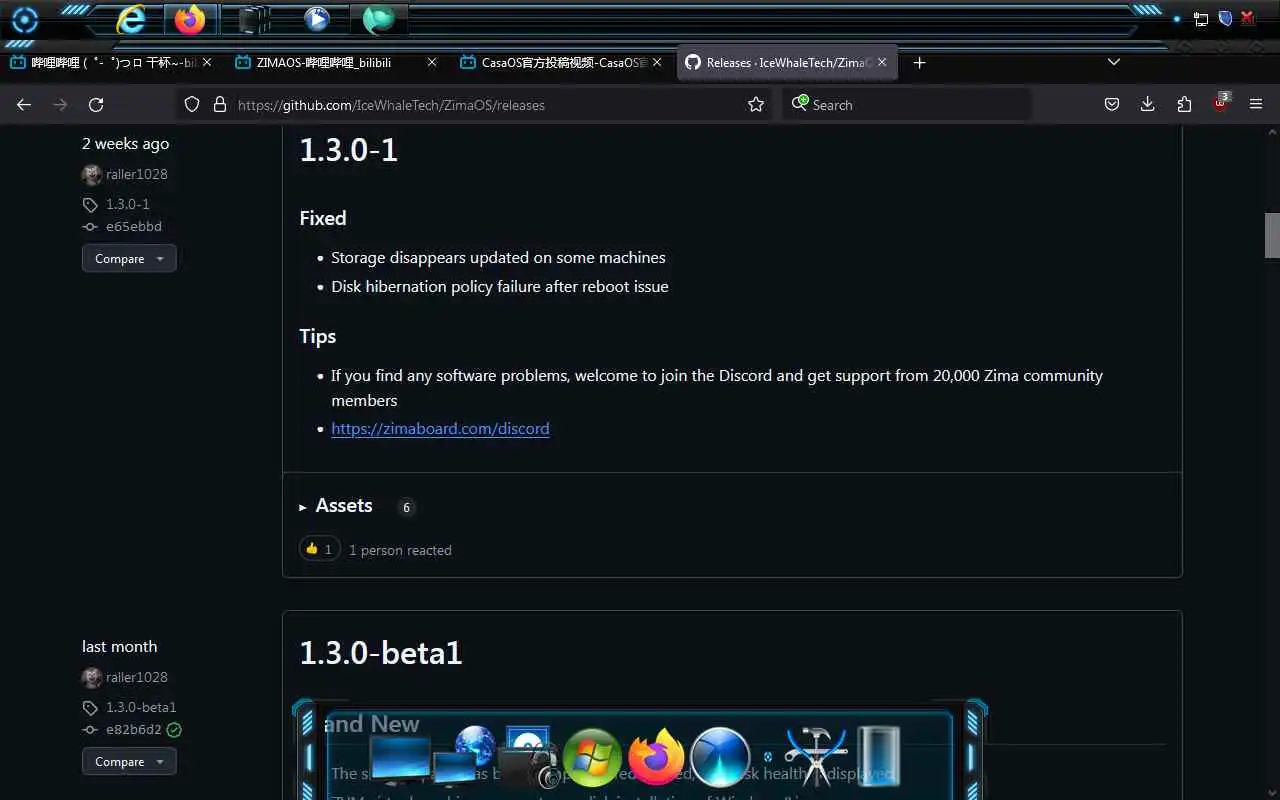Bookmark this page with the star icon
Screen dimensions: 1280x800
pyautogui.click(x=756, y=104)
